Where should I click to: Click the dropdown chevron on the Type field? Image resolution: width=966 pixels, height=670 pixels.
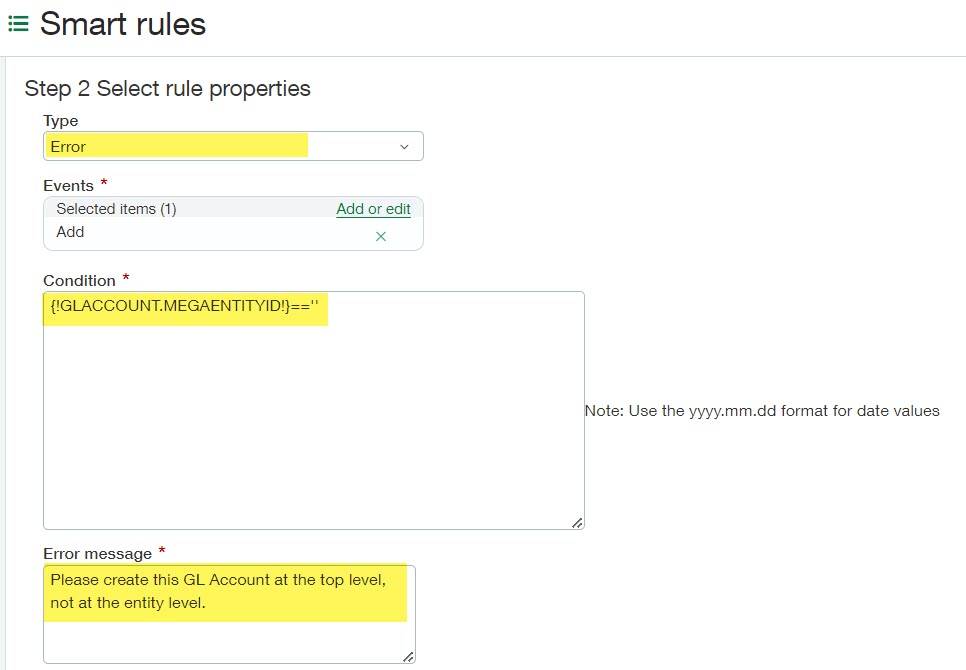tap(404, 145)
